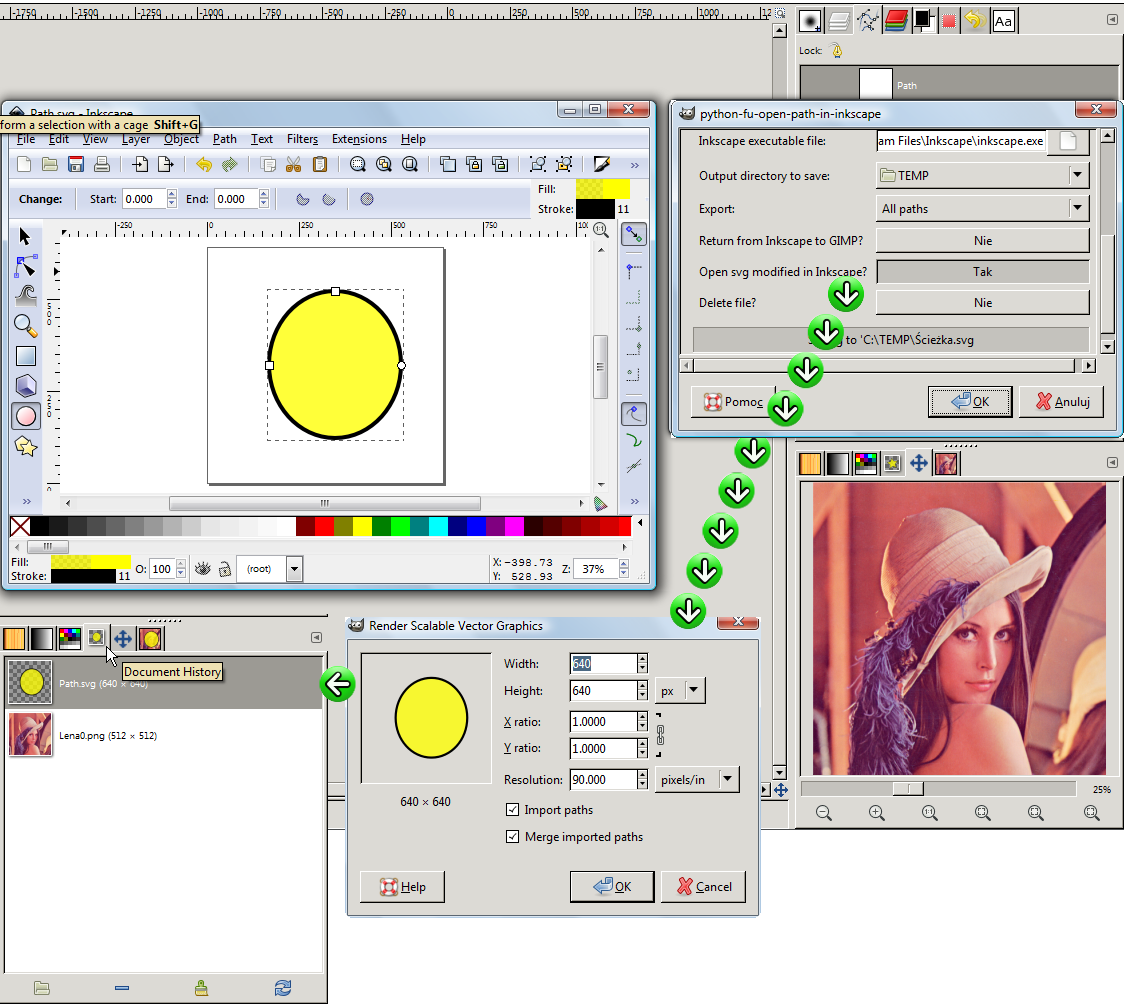Pick cyan swatch in Inkscape palette
The height and width of the screenshot is (1005, 1128).
(438, 526)
